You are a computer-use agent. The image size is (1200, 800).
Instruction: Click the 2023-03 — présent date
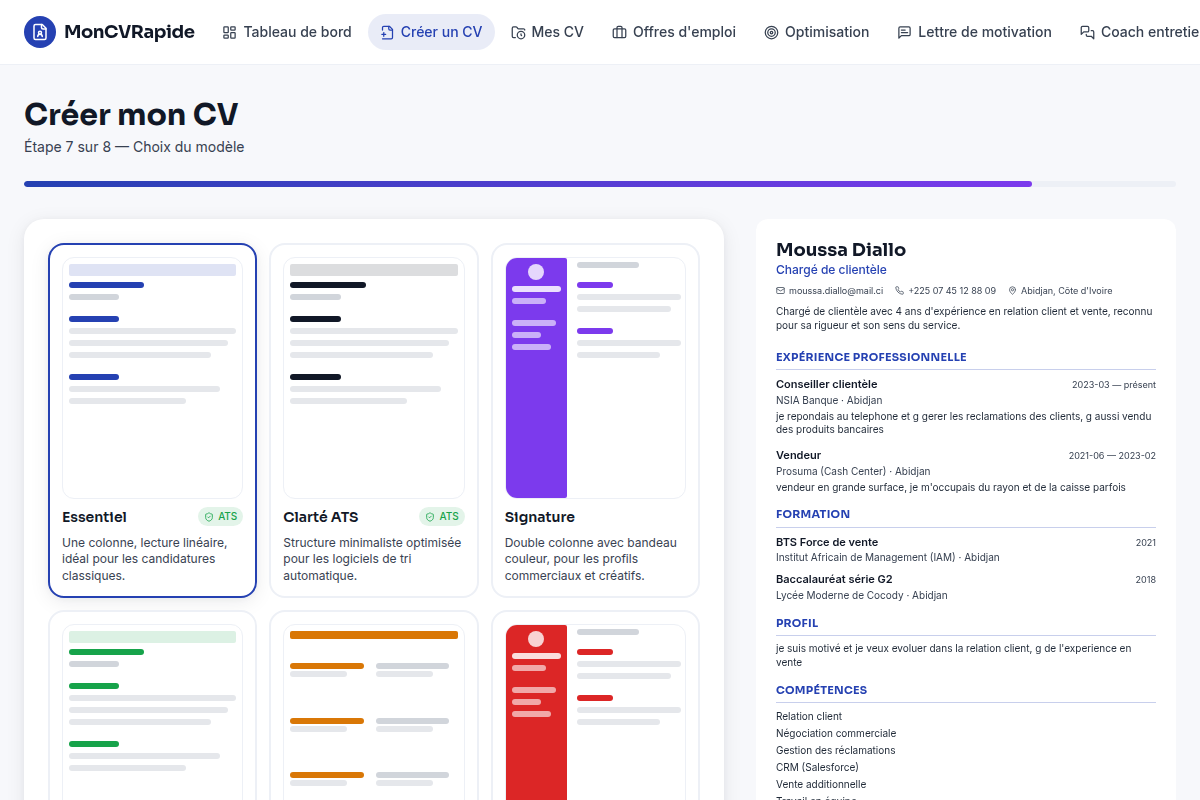point(1114,385)
